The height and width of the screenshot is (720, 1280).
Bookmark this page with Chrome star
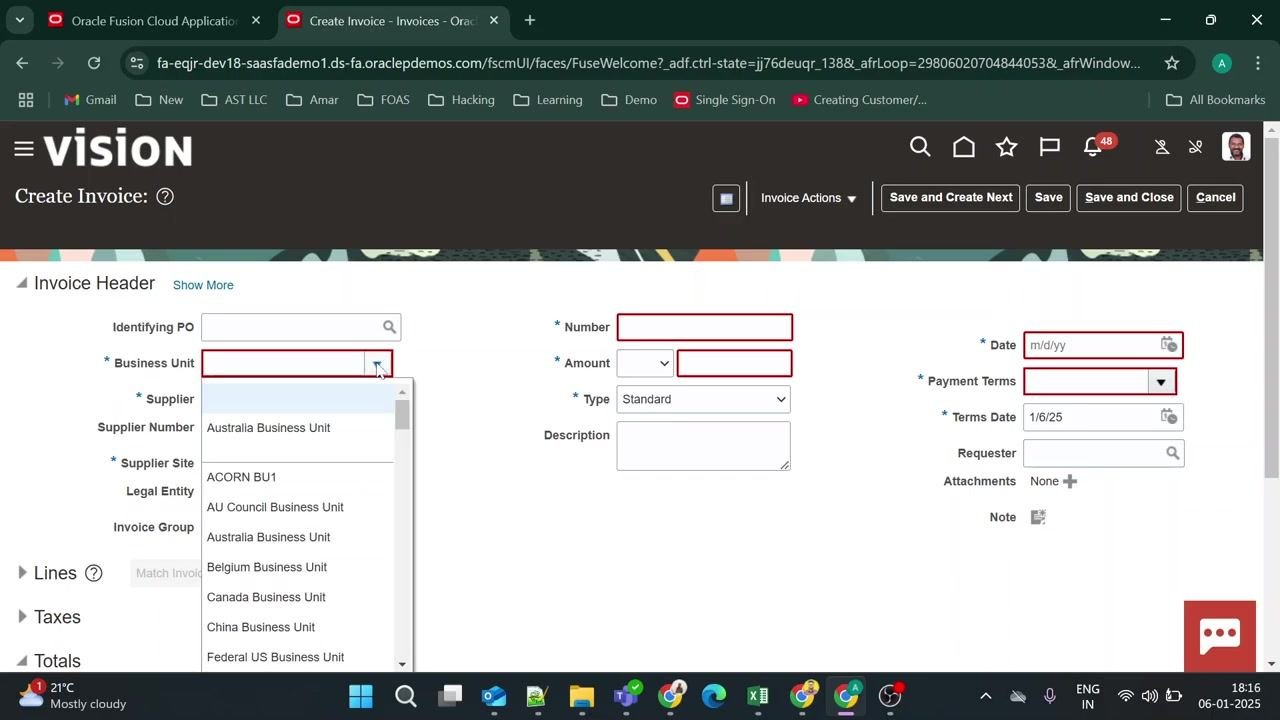click(x=1172, y=63)
